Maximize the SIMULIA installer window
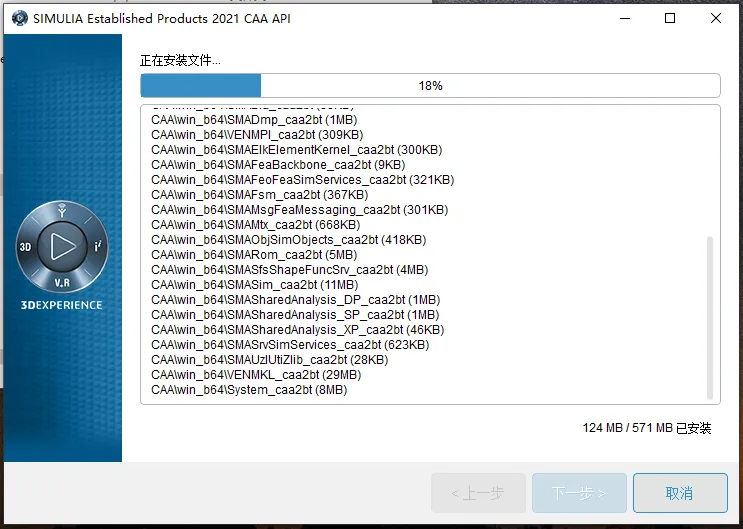 point(670,18)
